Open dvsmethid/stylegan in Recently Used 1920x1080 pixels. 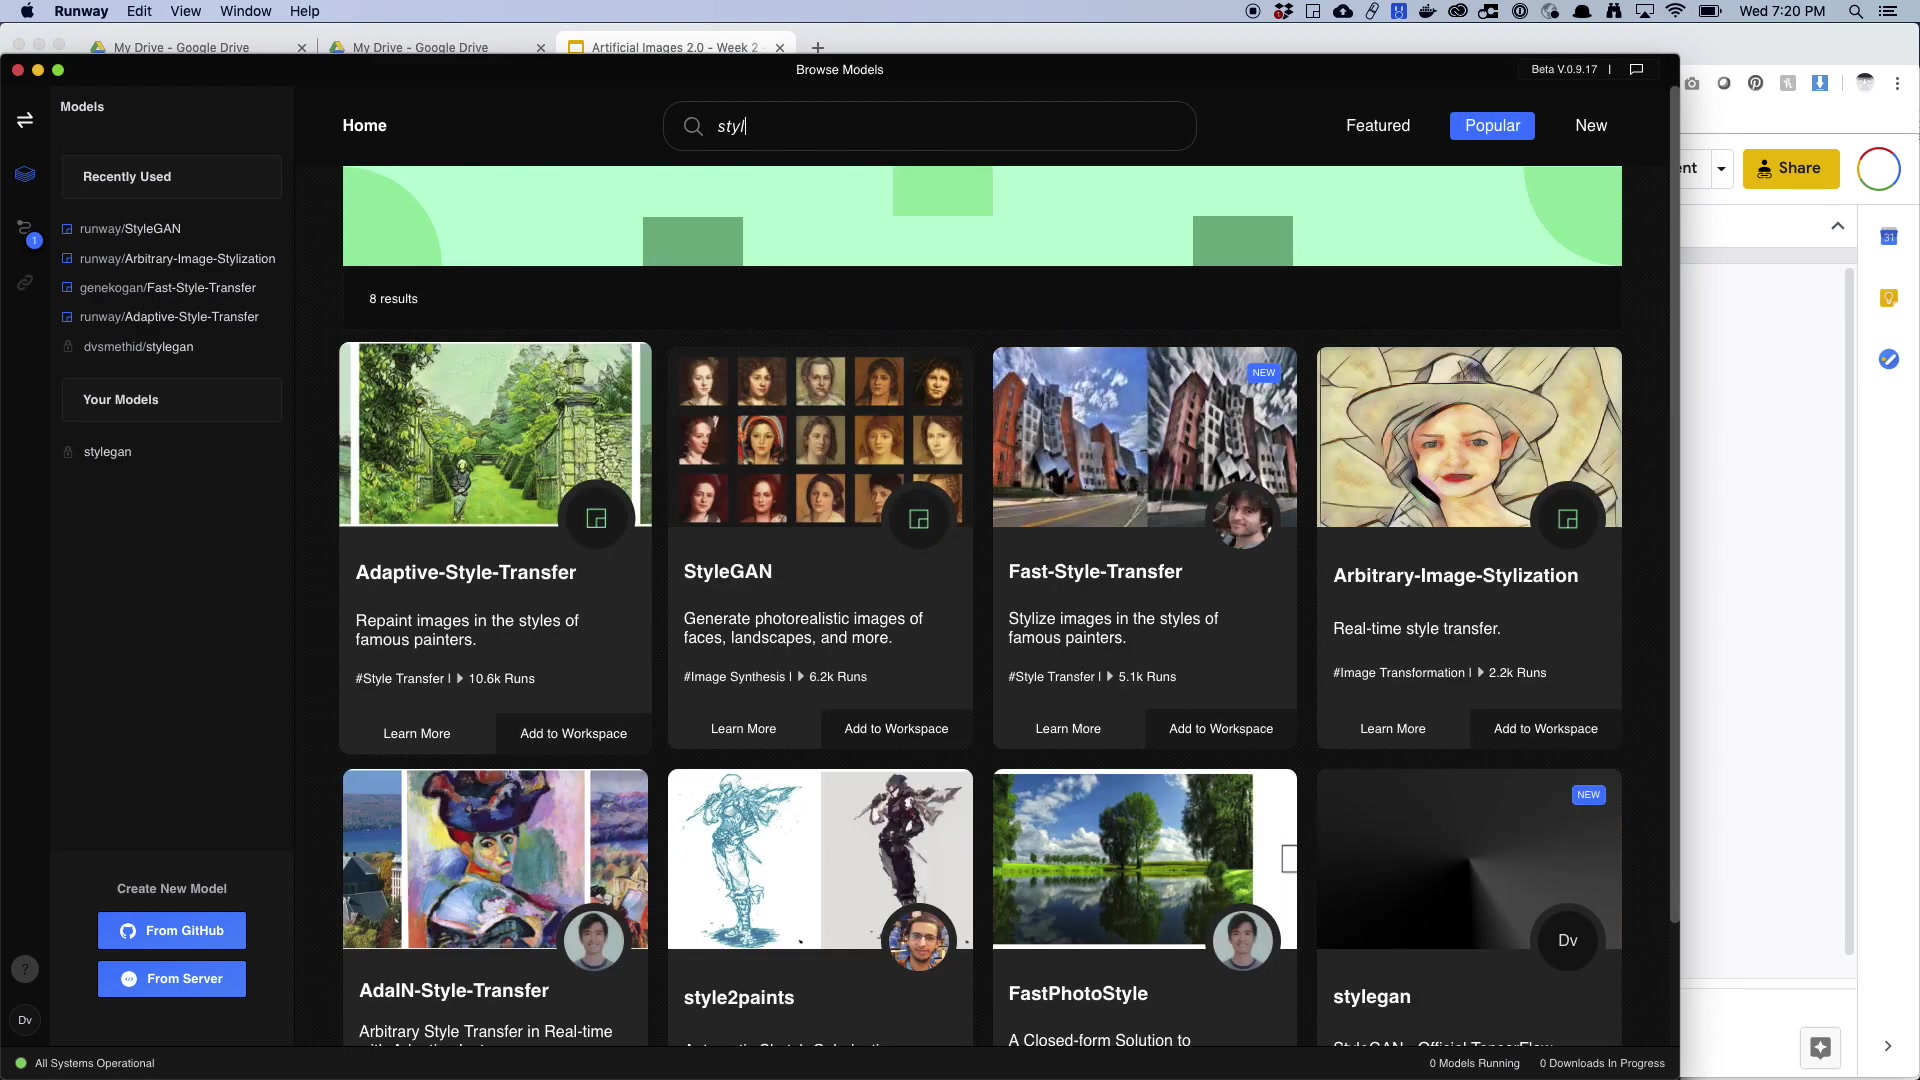138,347
